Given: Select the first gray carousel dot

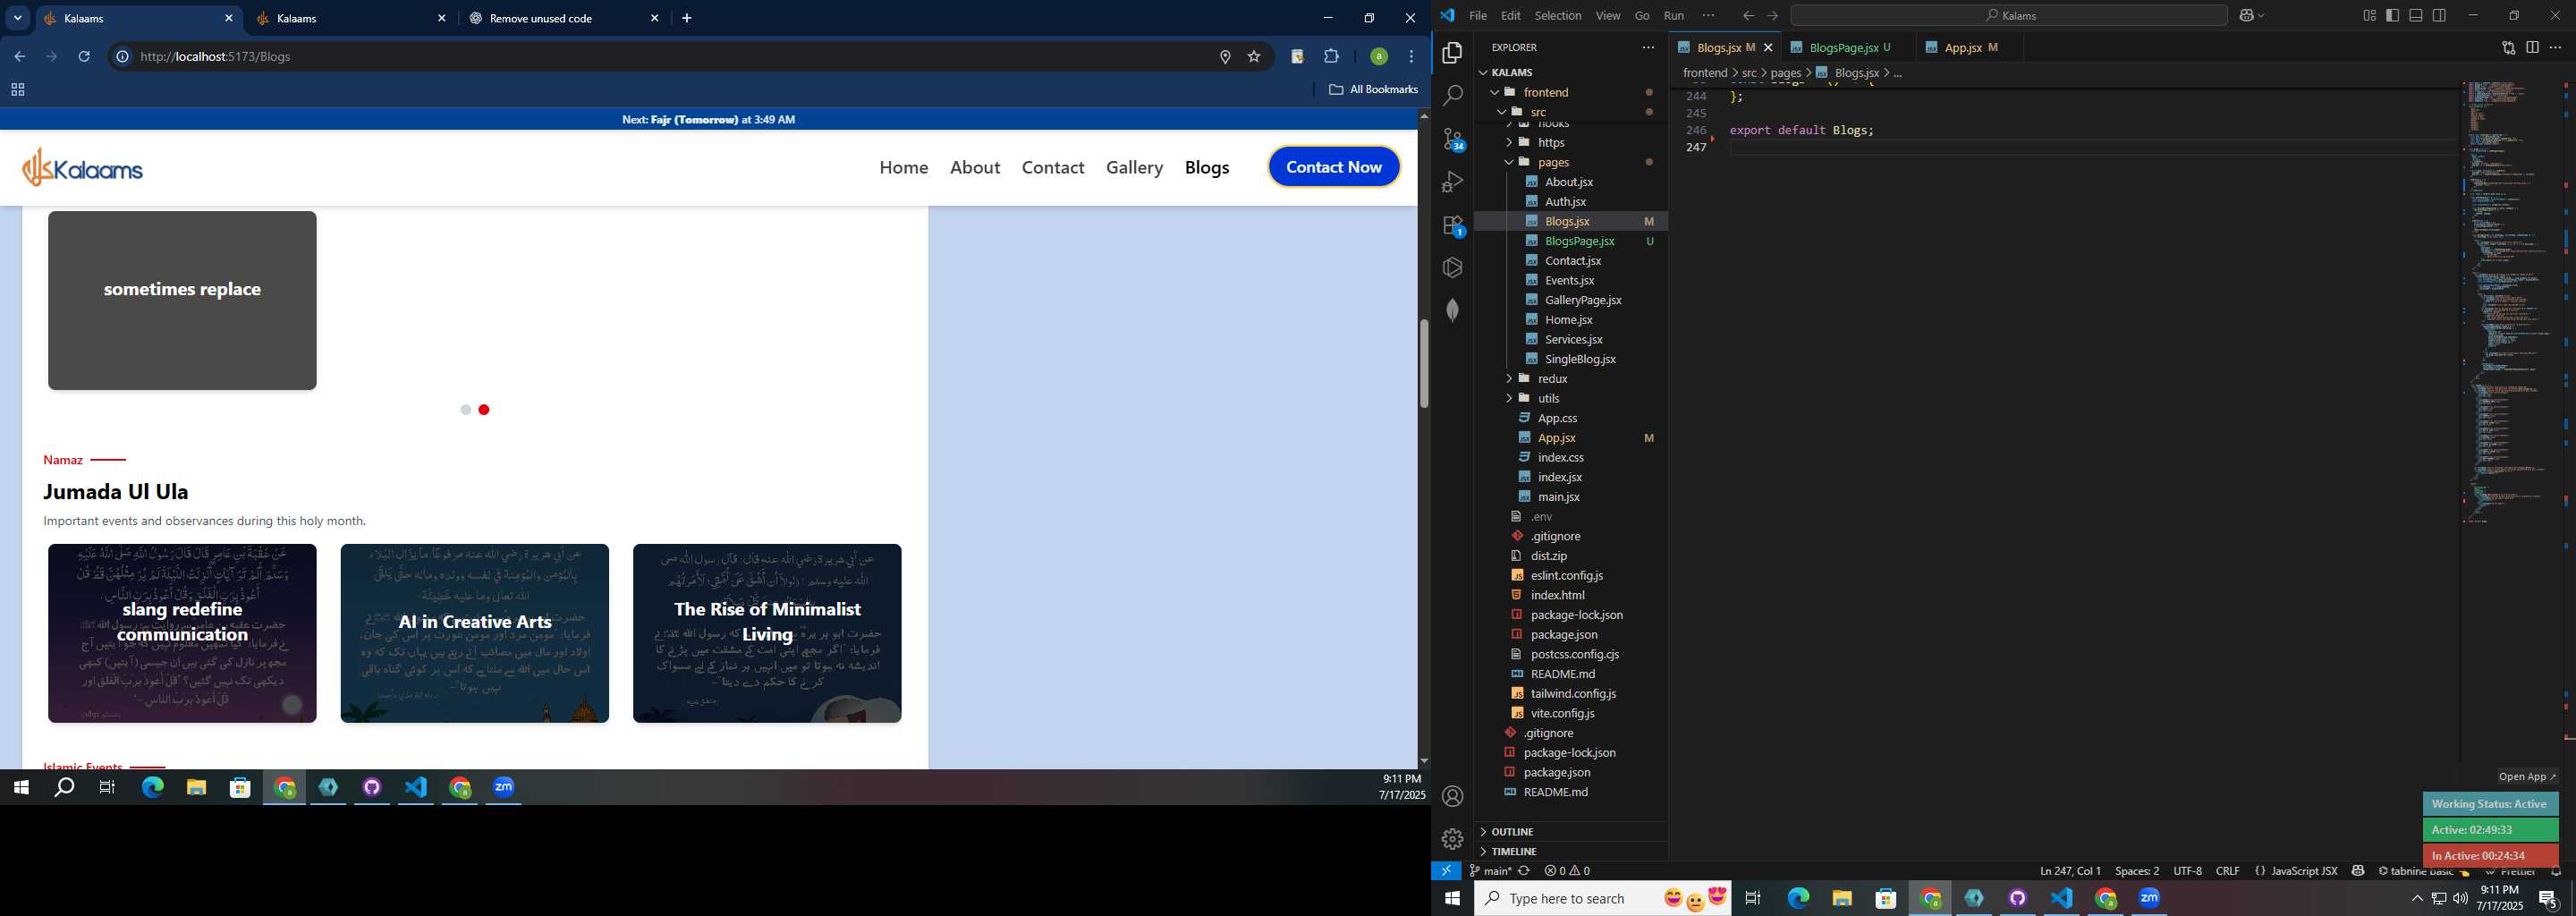Looking at the screenshot, I should click(x=465, y=410).
